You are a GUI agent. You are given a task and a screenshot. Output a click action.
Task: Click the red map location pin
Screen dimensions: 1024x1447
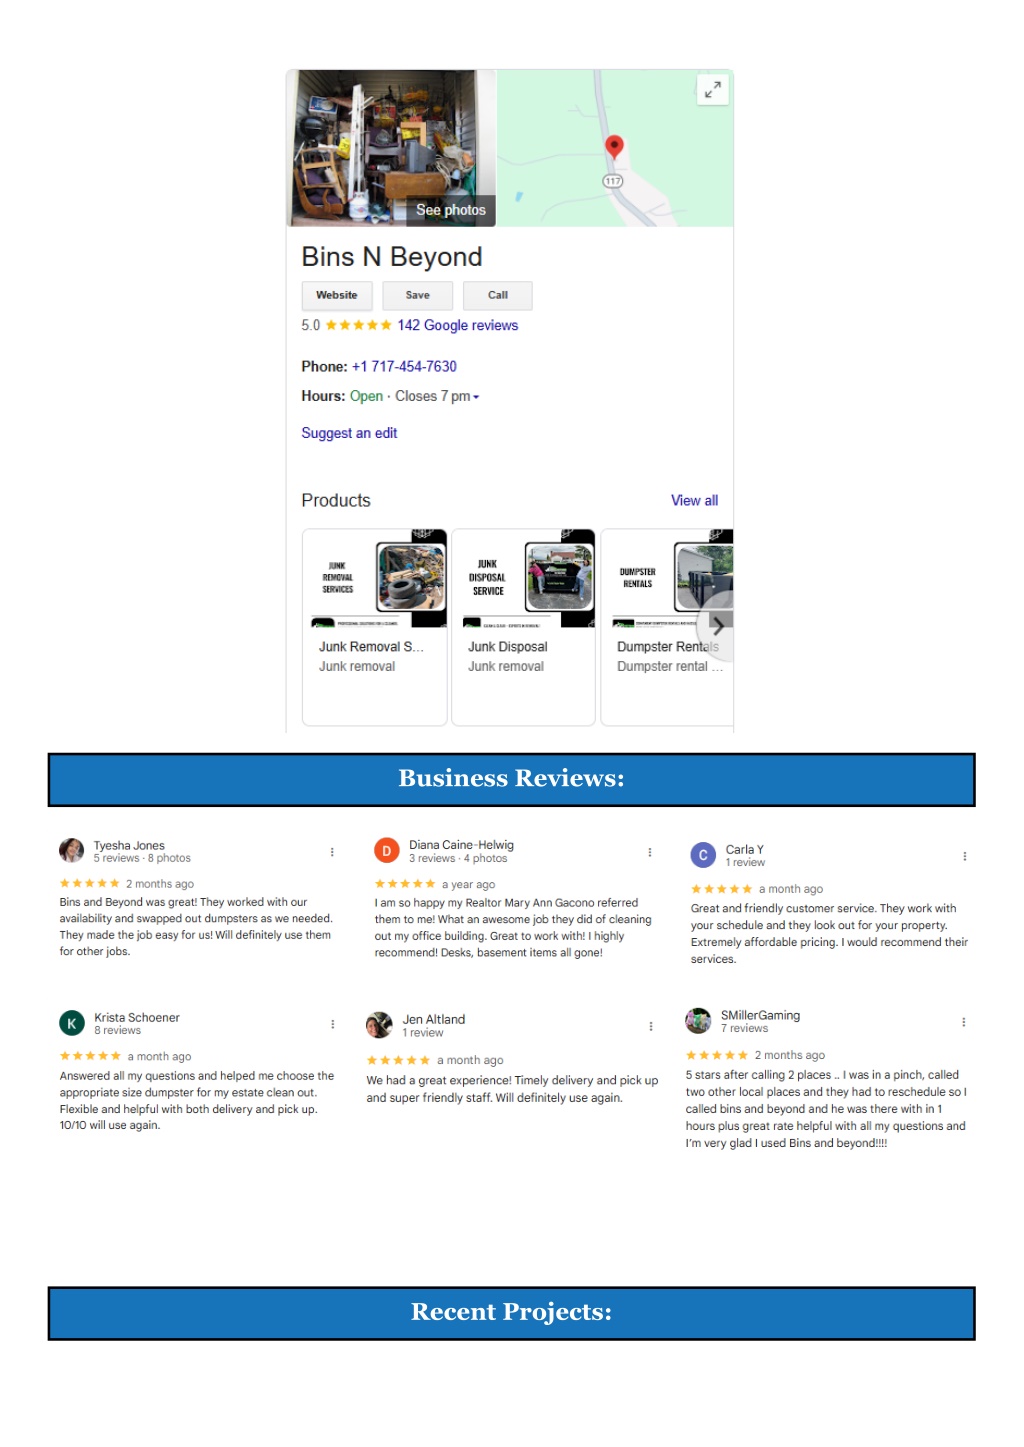(x=614, y=147)
